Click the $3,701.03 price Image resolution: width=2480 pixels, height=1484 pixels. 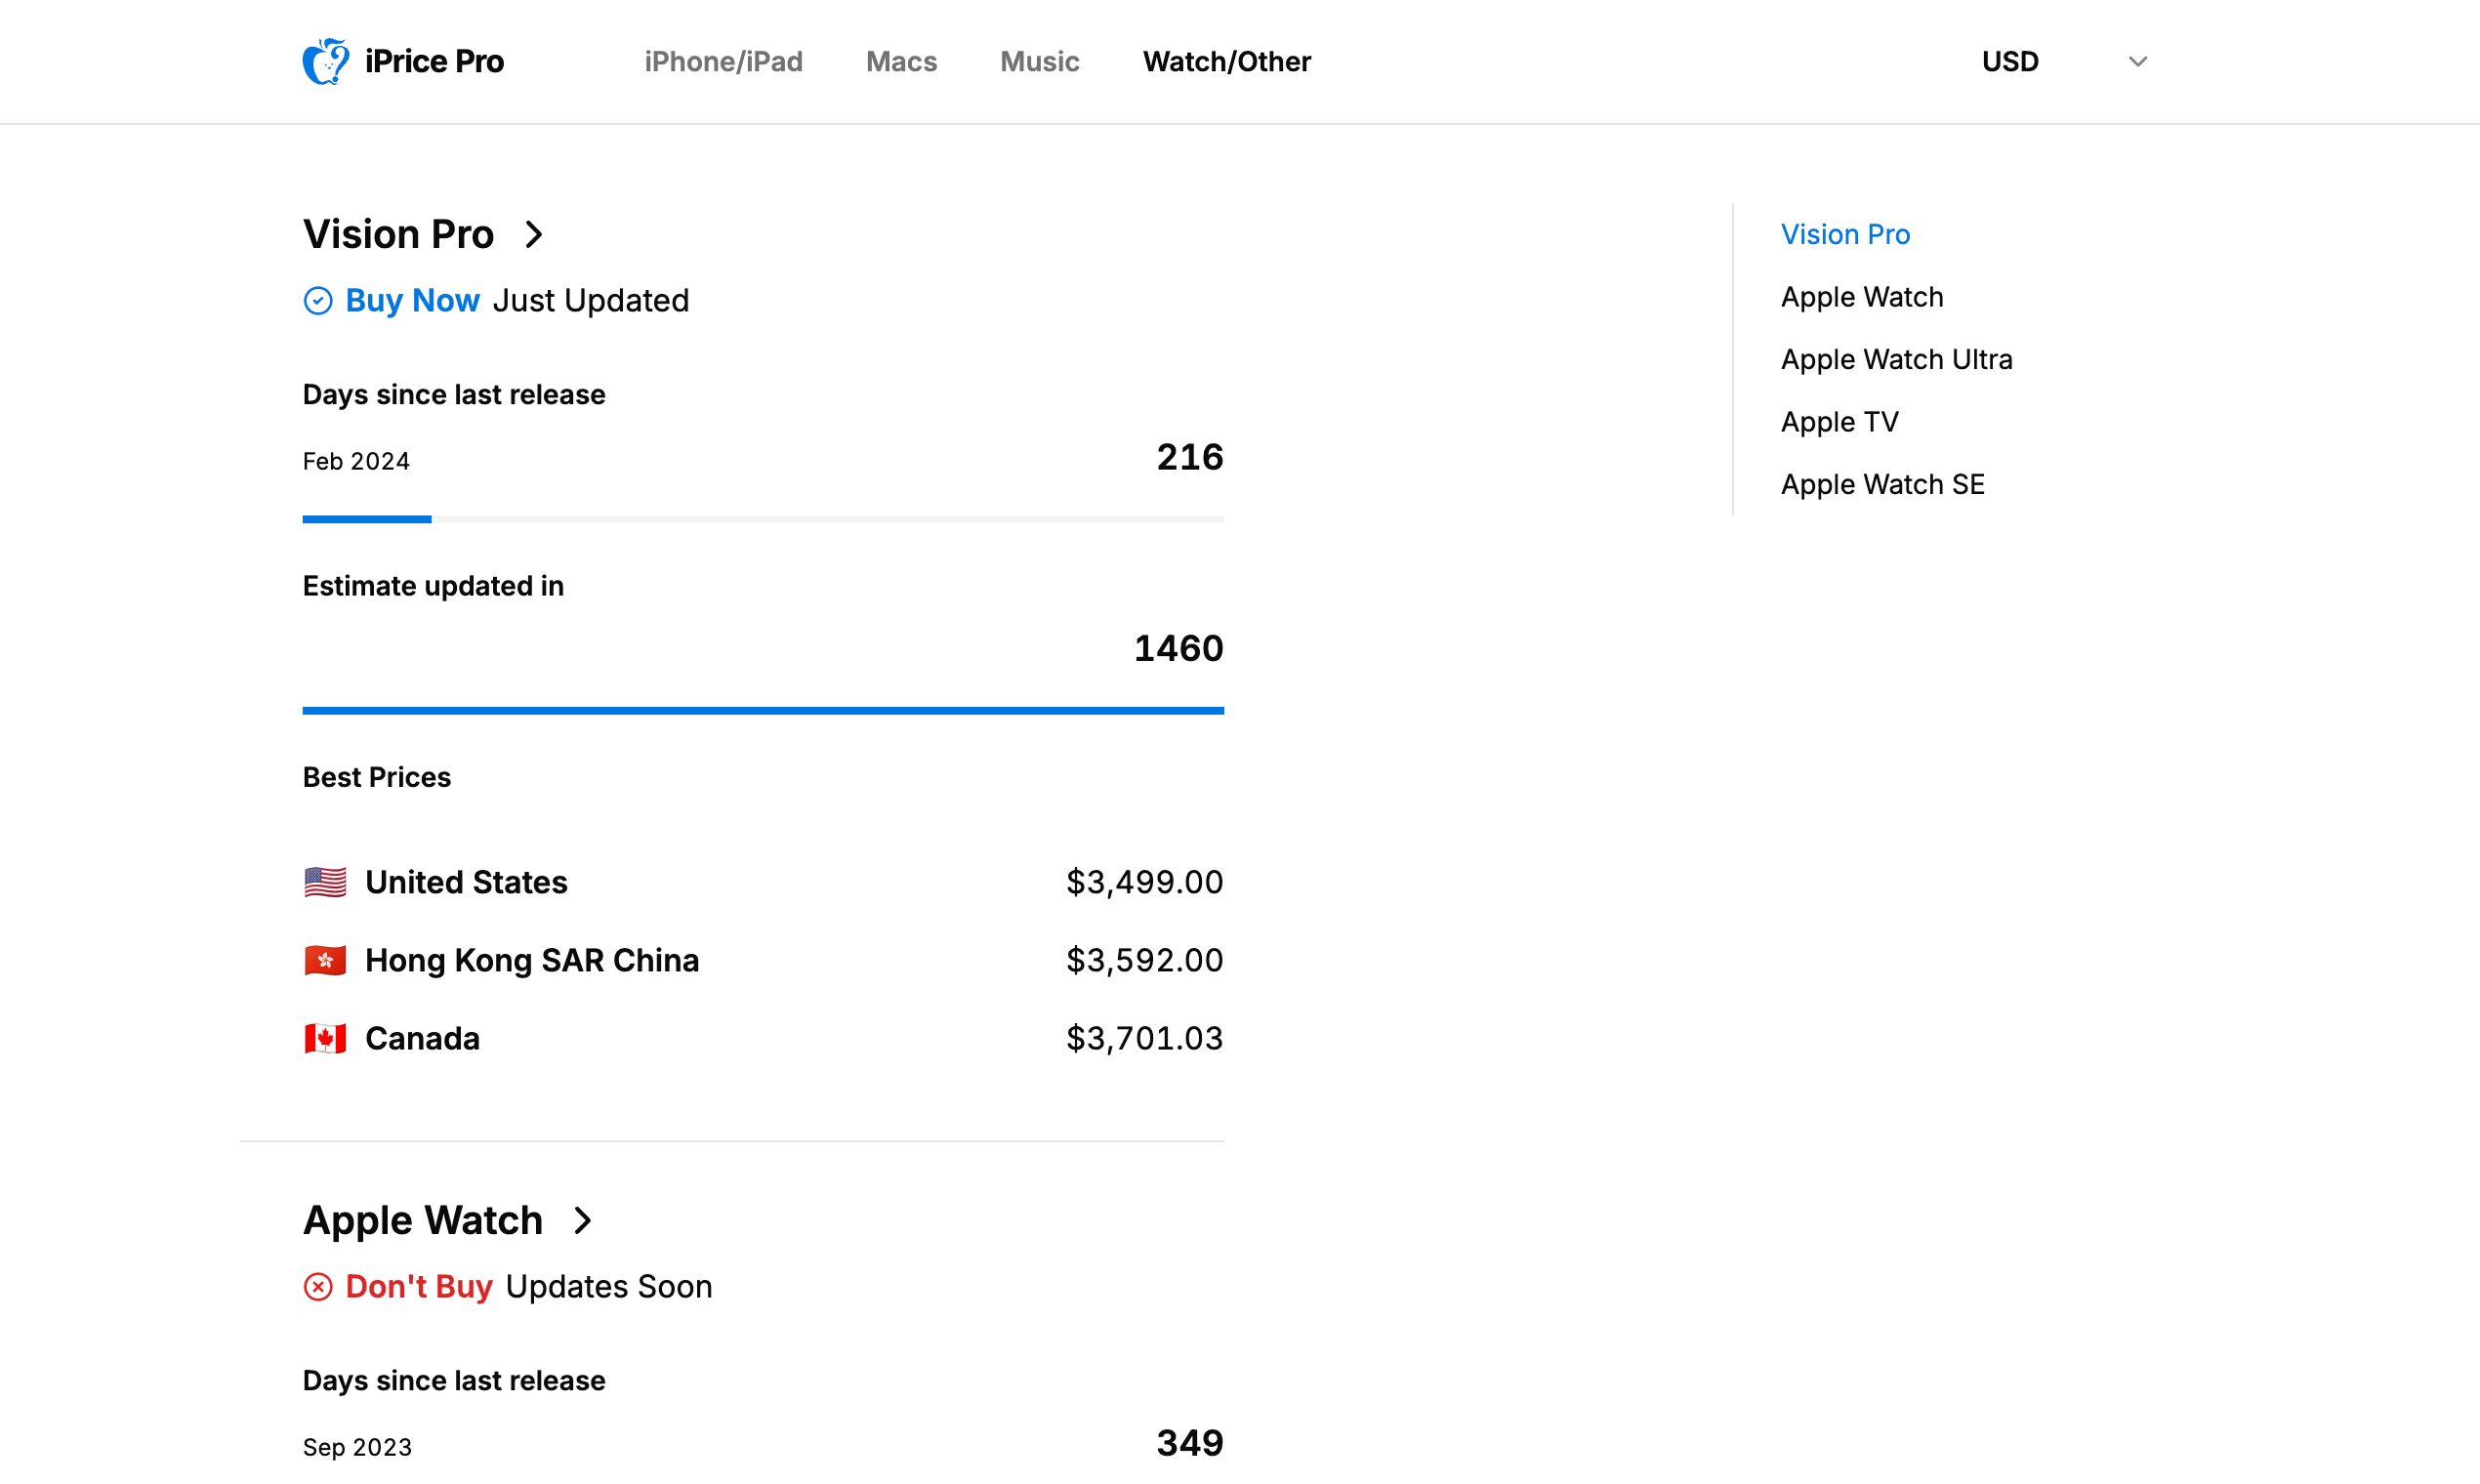coord(1144,1038)
